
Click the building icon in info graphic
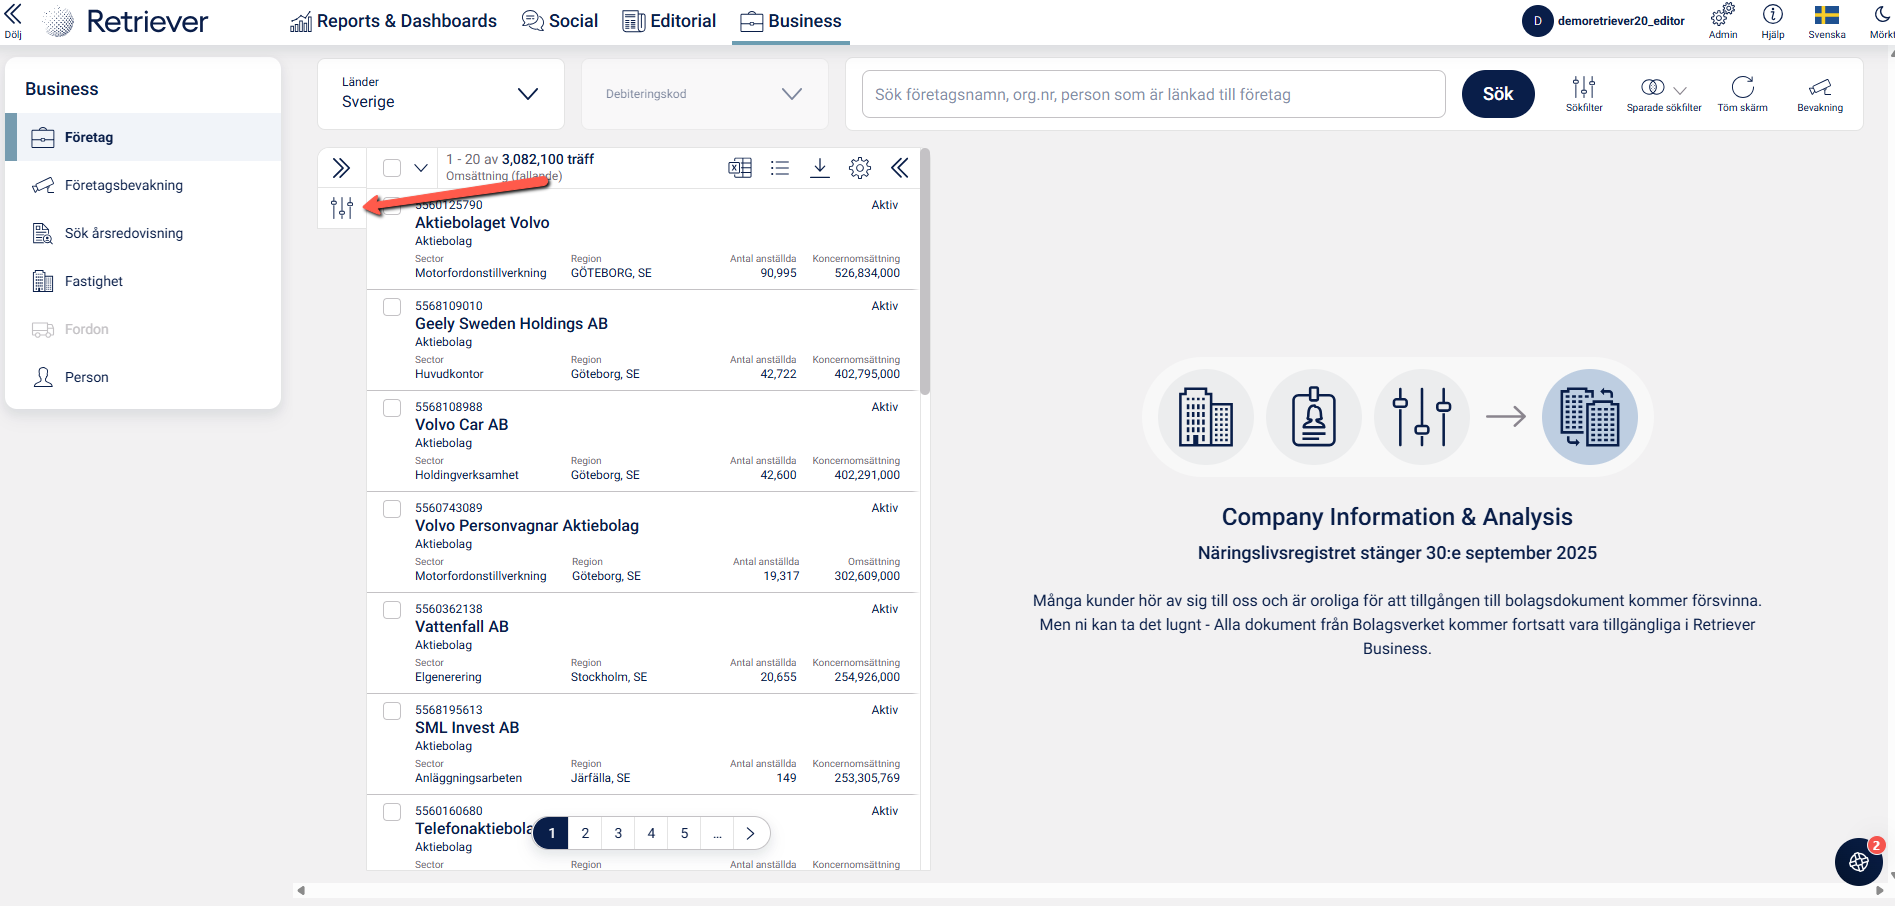[x=1206, y=417]
